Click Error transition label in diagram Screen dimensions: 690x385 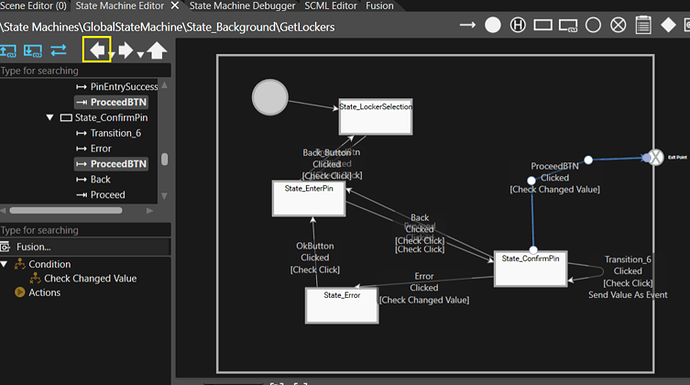pos(424,276)
